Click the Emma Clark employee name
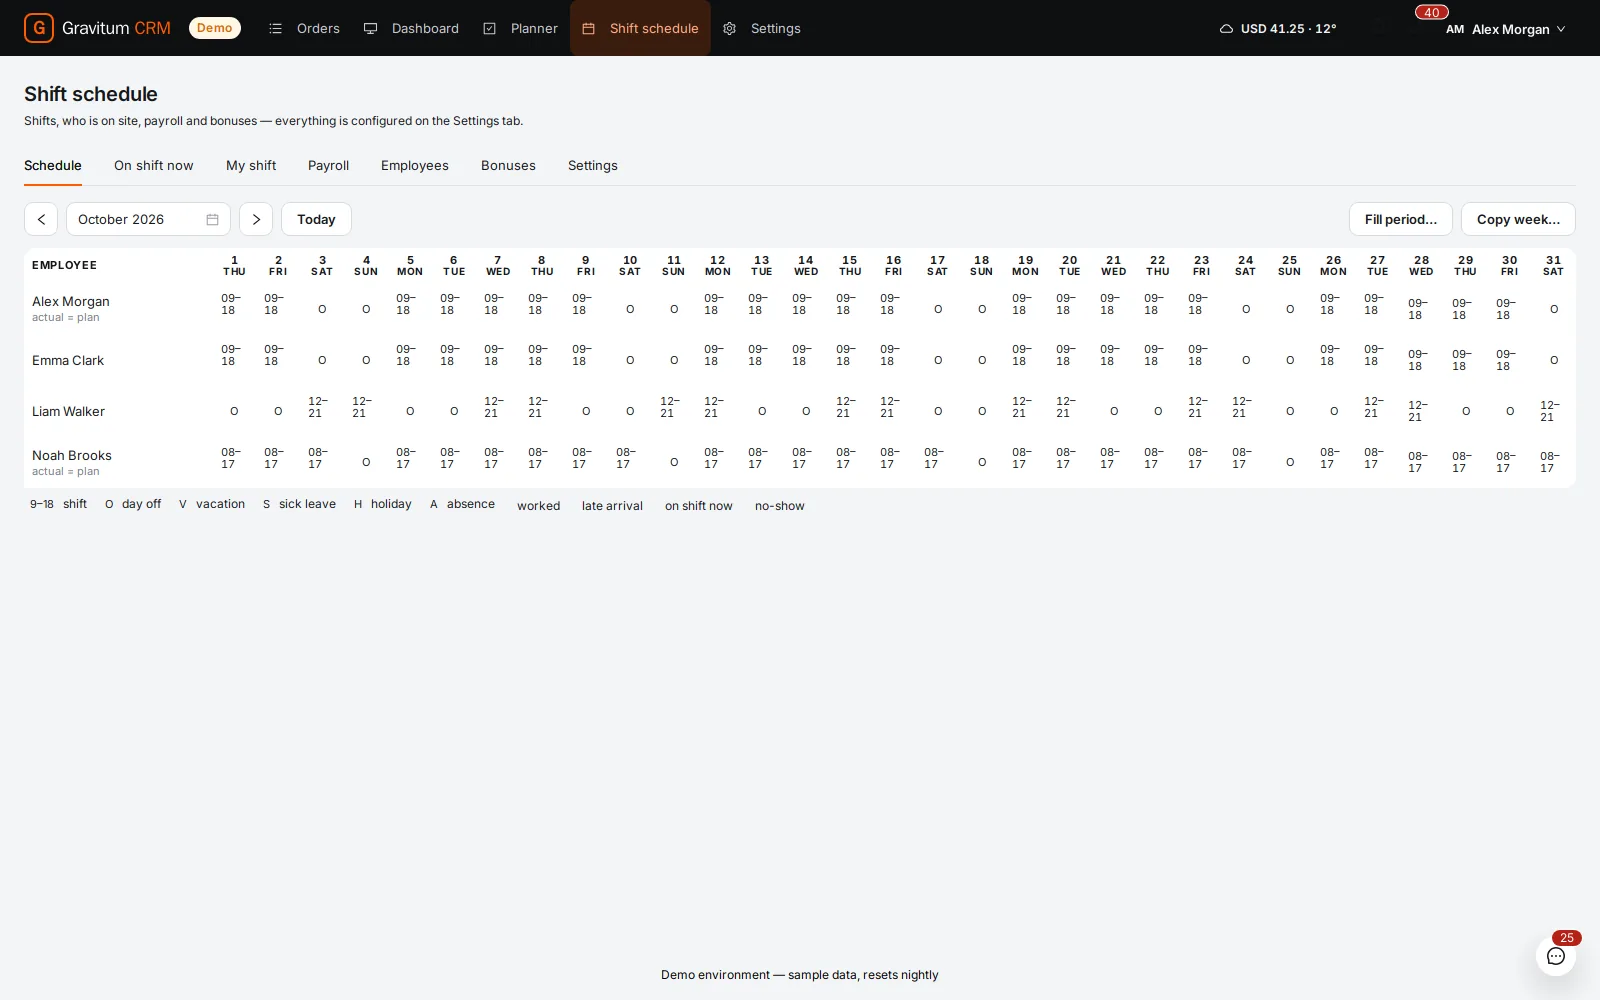 coord(68,361)
